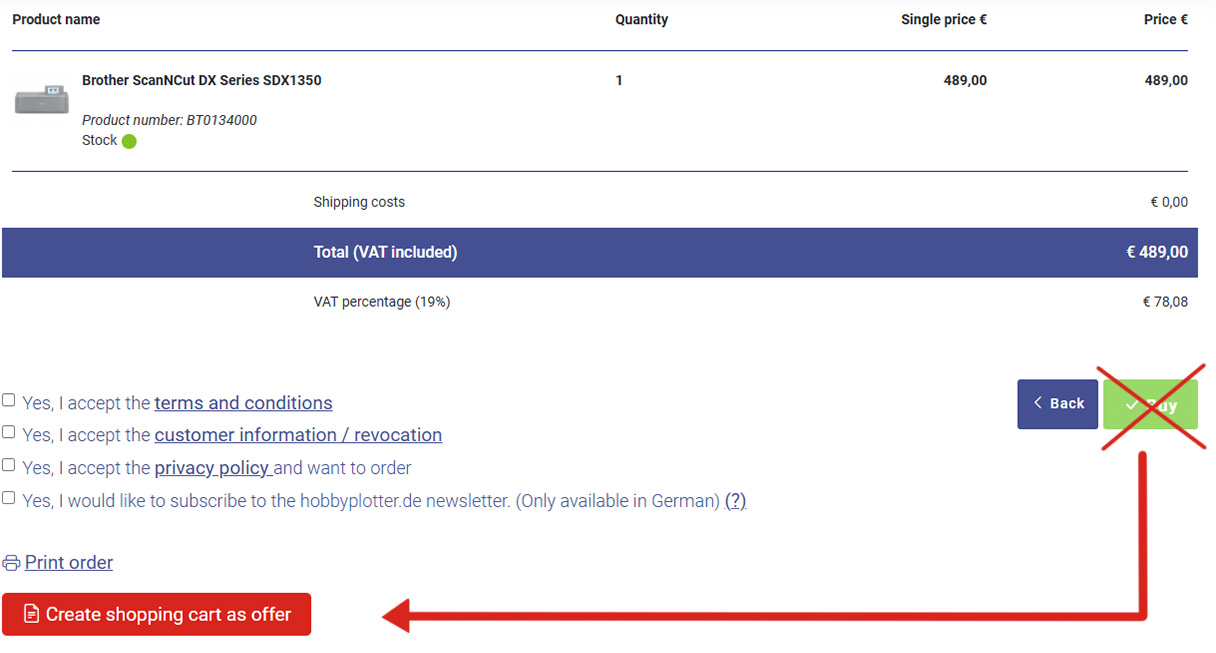This screenshot has width=1216, height=653.
Task: Toggle the hobbyplotter.de newsletter subscription checkbox
Action: coord(8,497)
